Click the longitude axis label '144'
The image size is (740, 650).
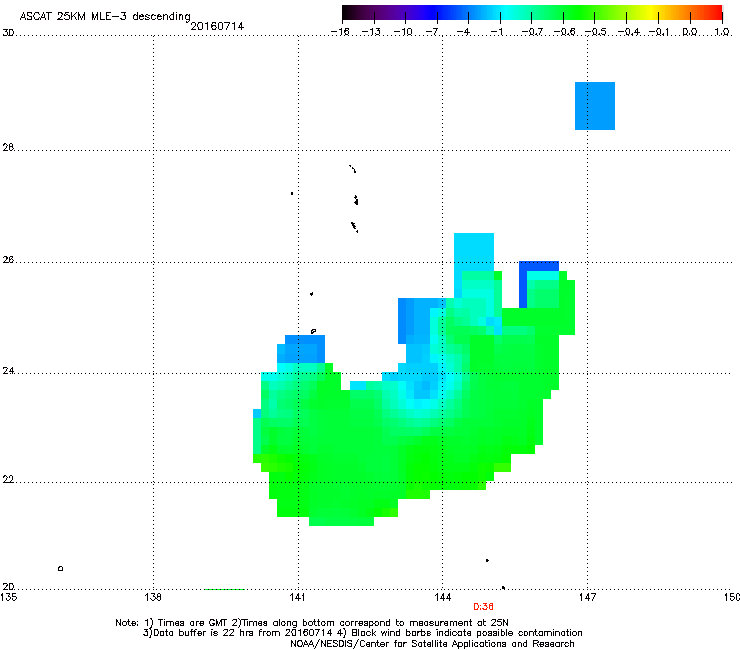tap(442, 597)
